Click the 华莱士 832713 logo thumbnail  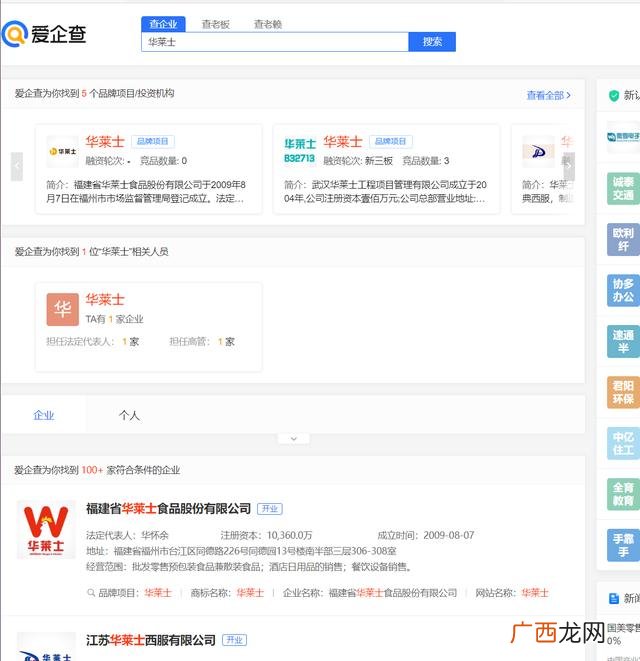pyautogui.click(x=300, y=151)
